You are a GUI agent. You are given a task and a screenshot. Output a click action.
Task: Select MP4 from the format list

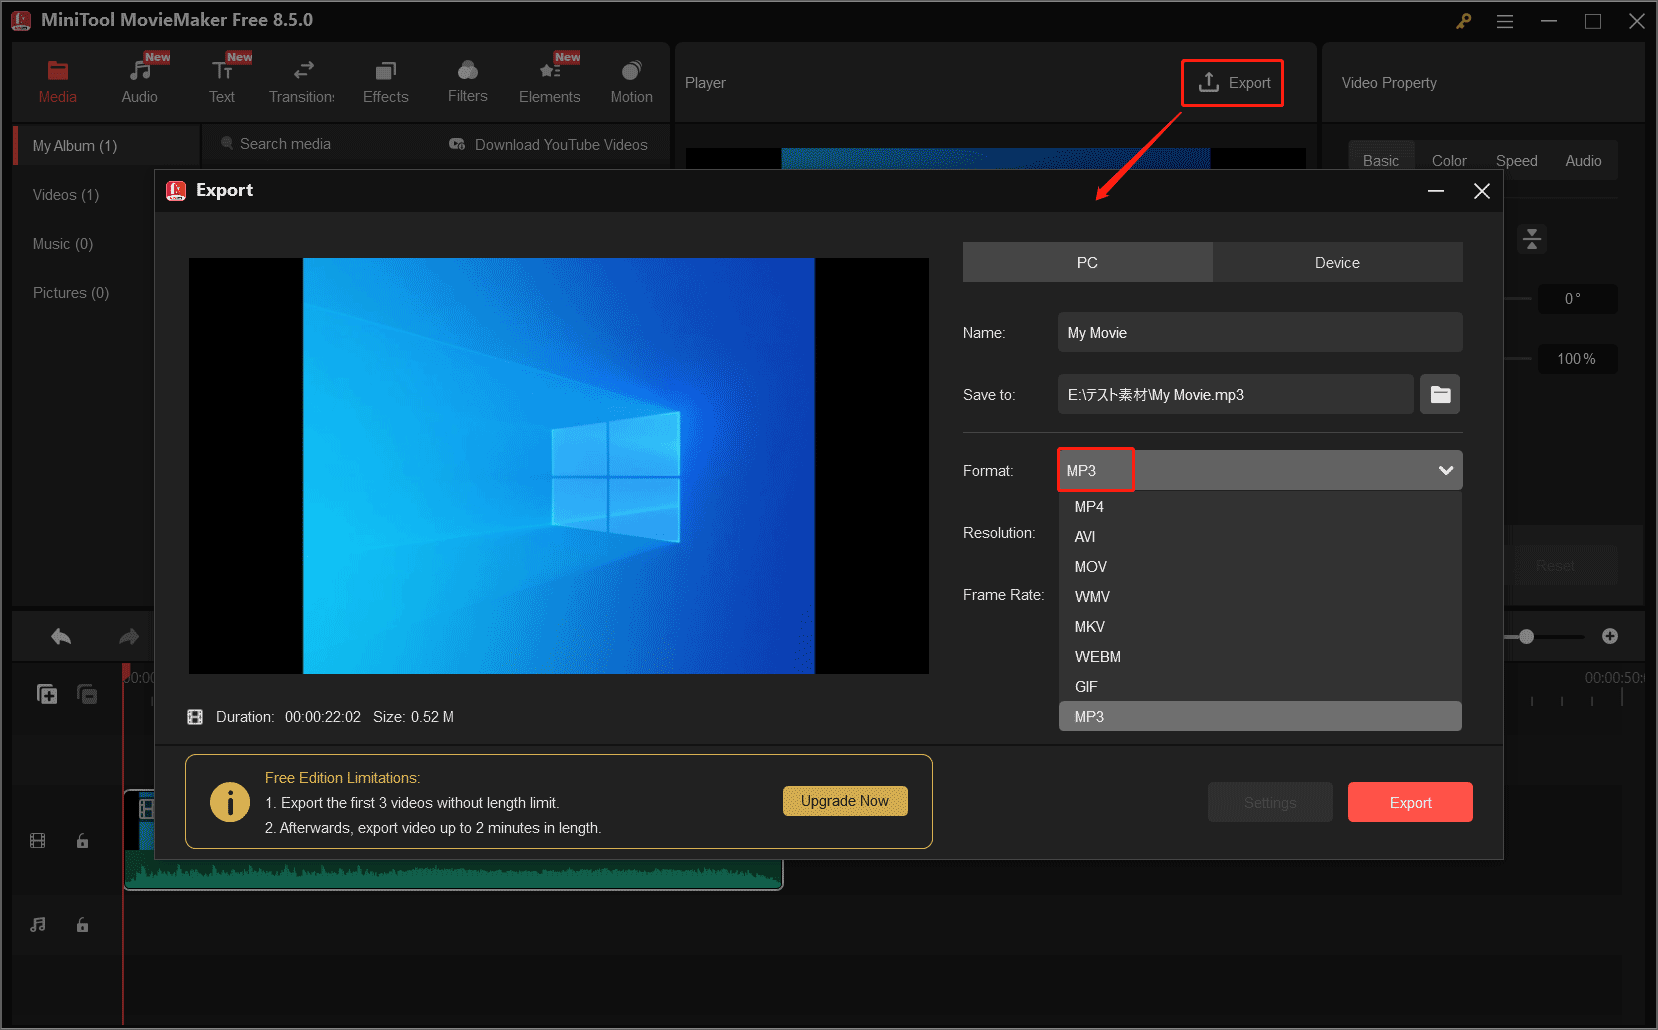pos(1088,506)
